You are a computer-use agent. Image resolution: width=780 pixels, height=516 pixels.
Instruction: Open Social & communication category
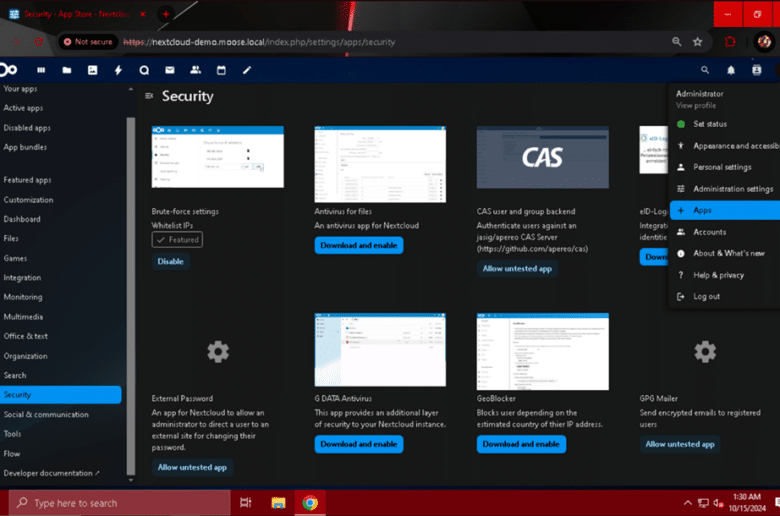tap(46, 414)
